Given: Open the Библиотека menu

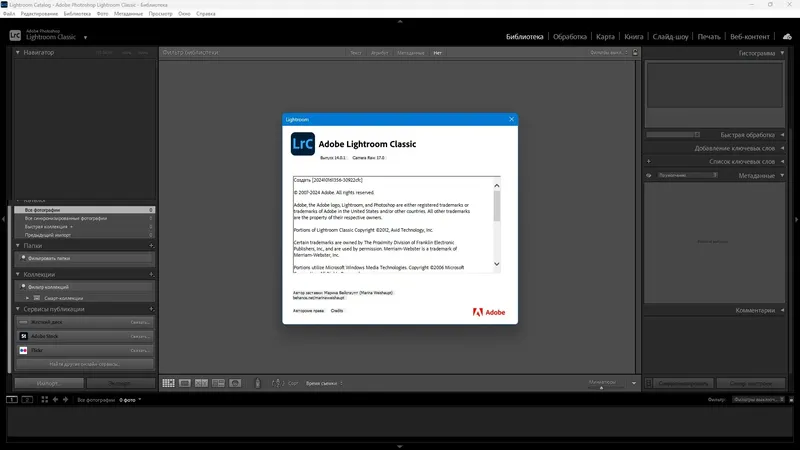Looking at the screenshot, I should [77, 14].
